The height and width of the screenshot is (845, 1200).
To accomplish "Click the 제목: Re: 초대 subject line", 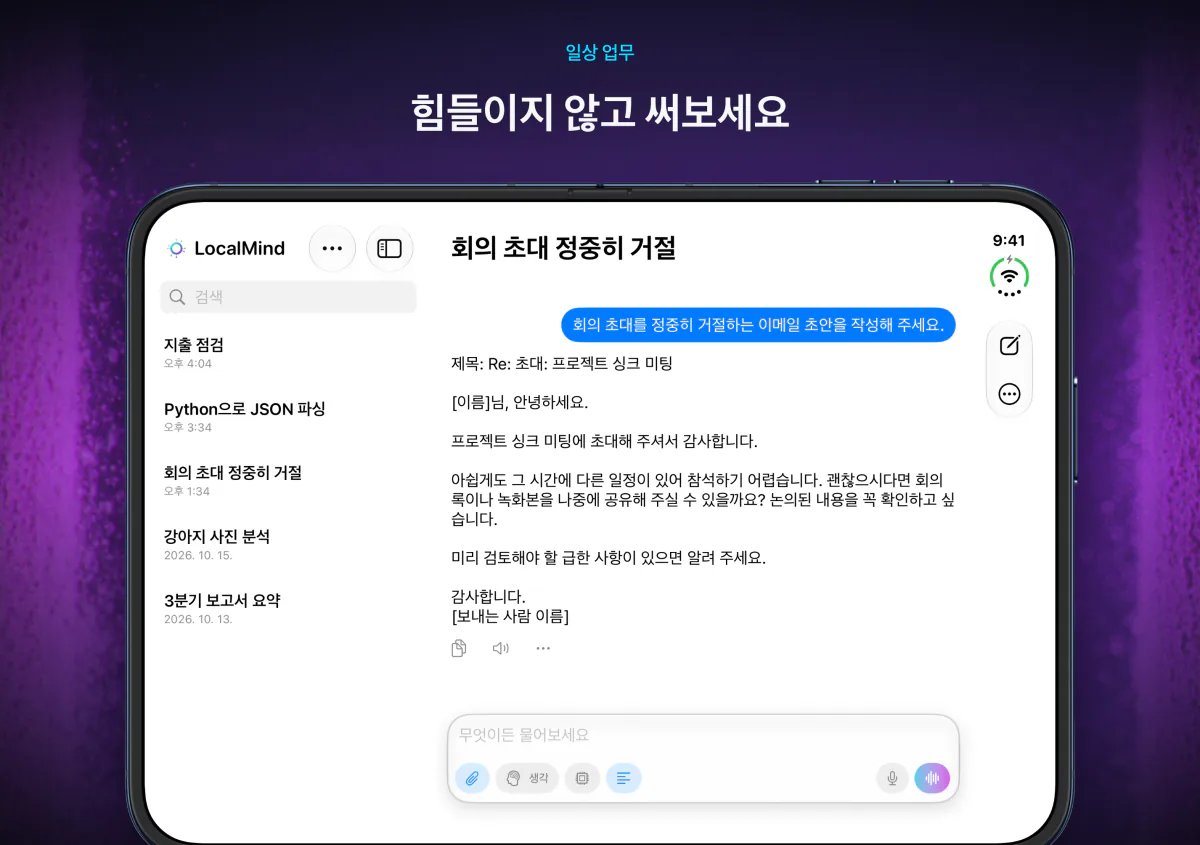I will click(562, 364).
